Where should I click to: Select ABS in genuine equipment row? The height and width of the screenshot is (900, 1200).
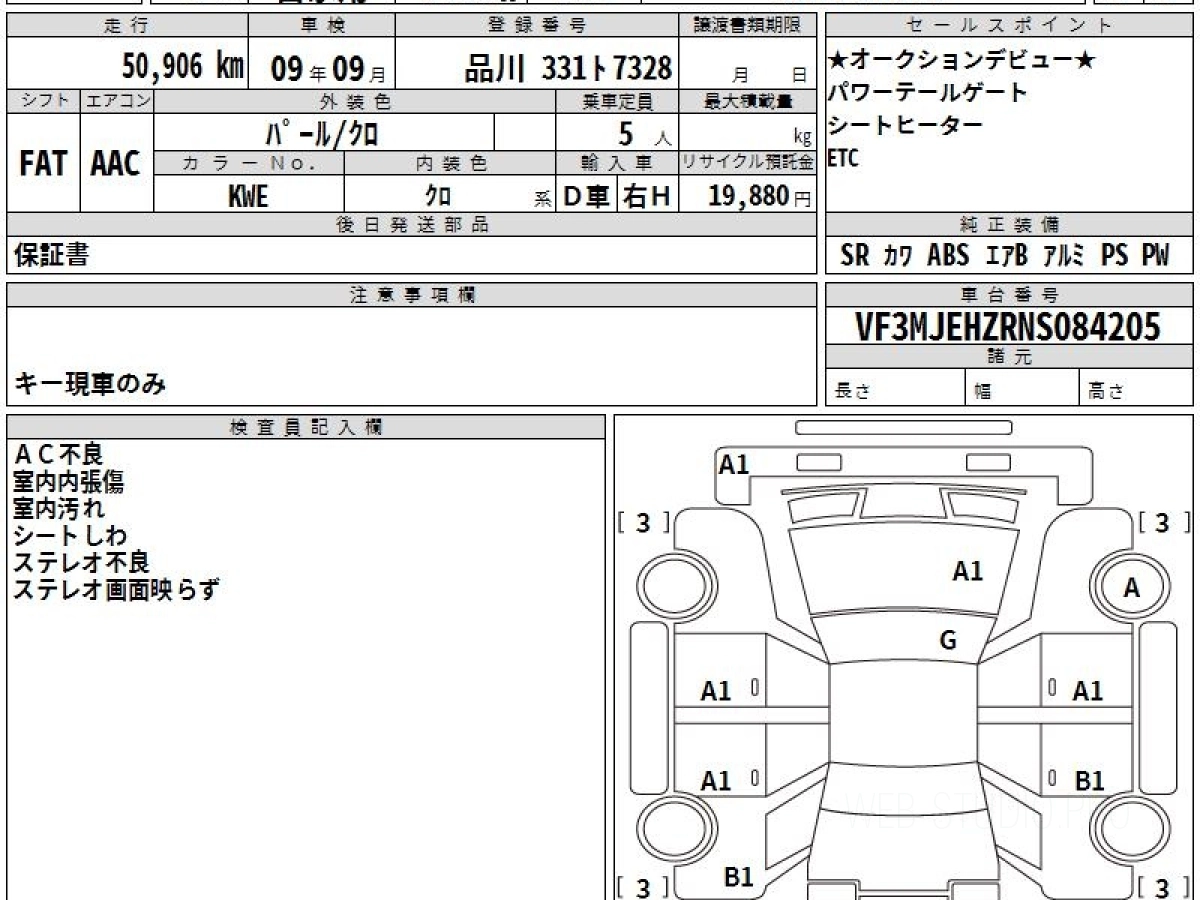(948, 255)
